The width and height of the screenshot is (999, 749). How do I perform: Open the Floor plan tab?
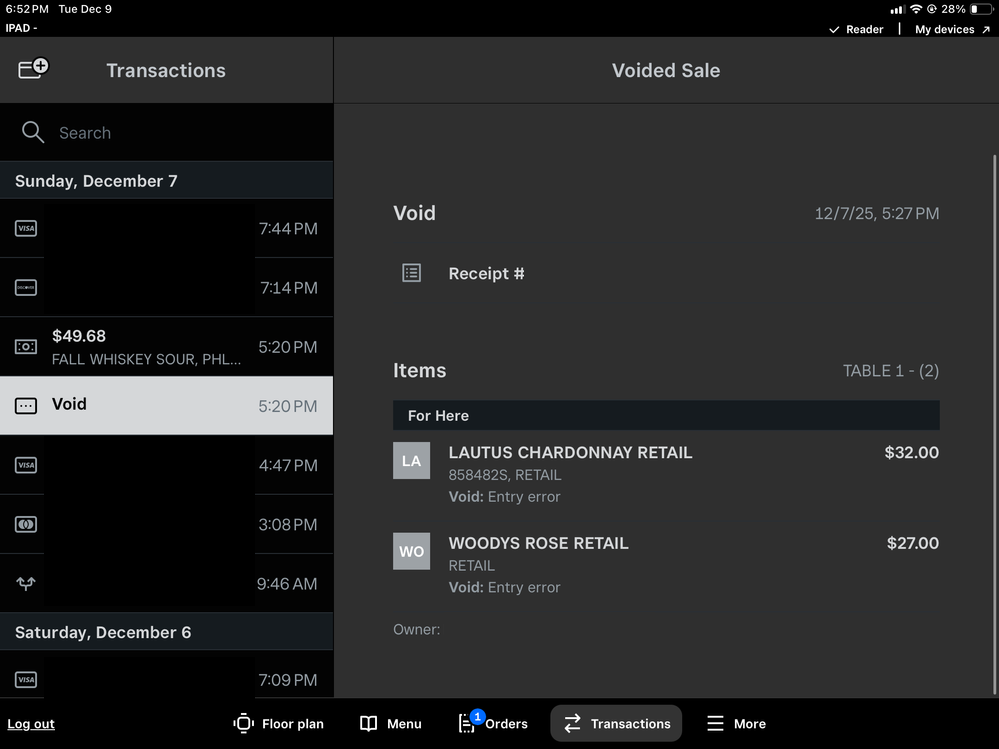[279, 723]
